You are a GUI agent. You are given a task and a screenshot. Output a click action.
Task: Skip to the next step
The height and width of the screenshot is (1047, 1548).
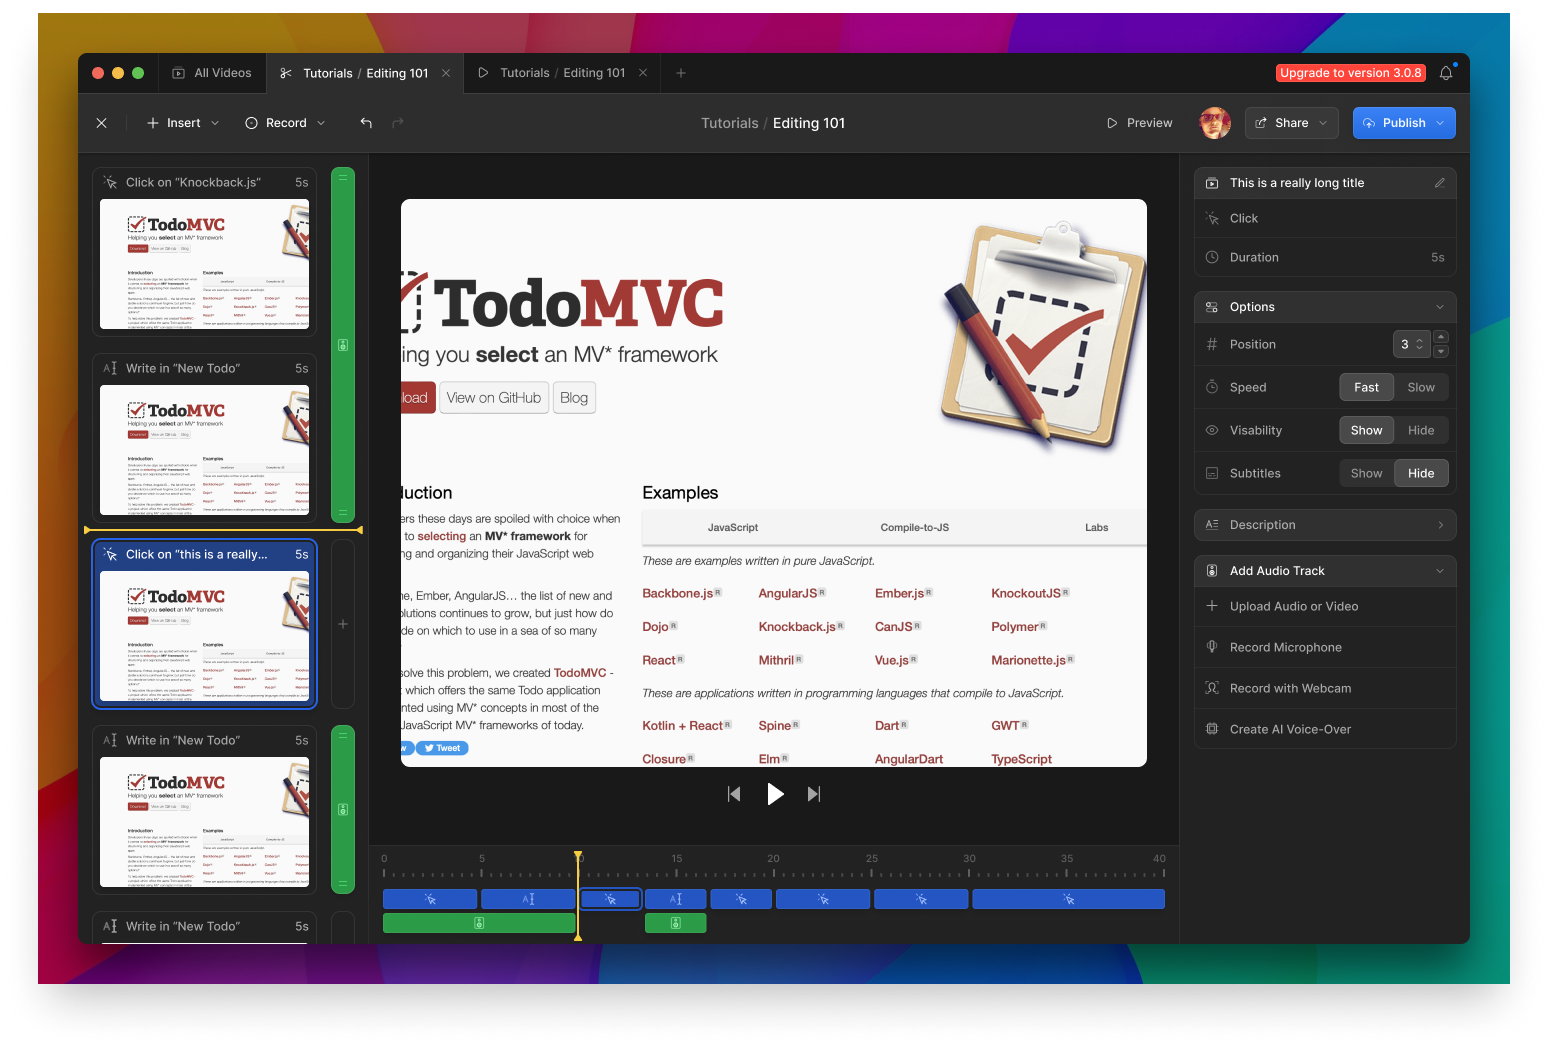[814, 794]
